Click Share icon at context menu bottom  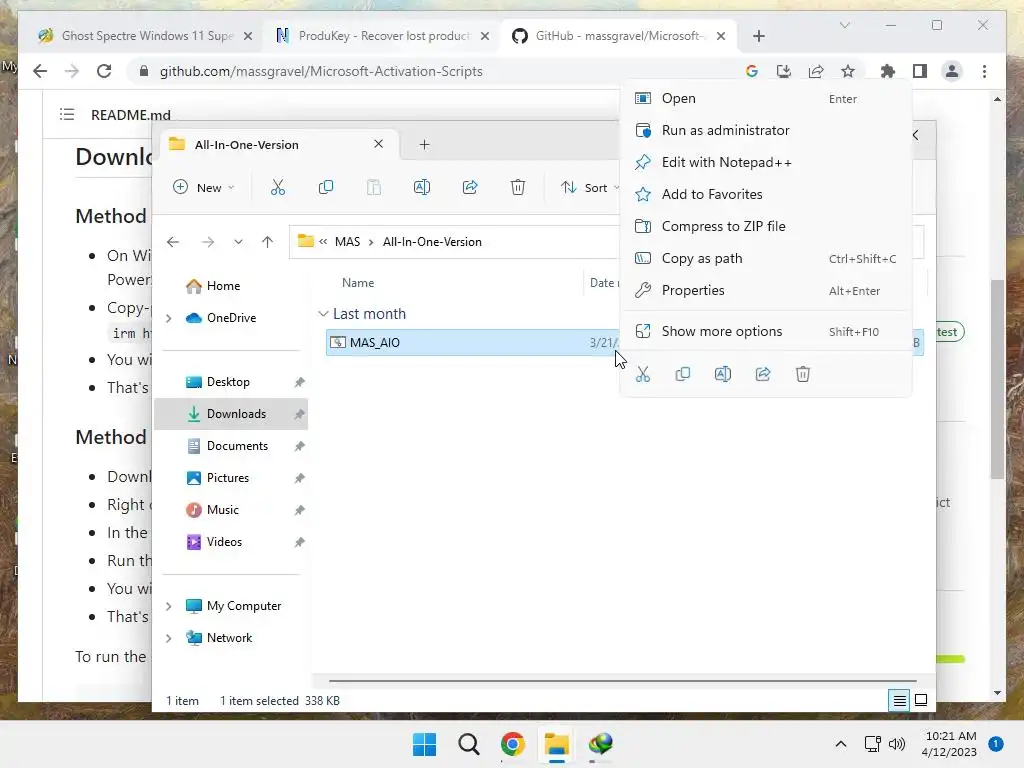point(763,374)
